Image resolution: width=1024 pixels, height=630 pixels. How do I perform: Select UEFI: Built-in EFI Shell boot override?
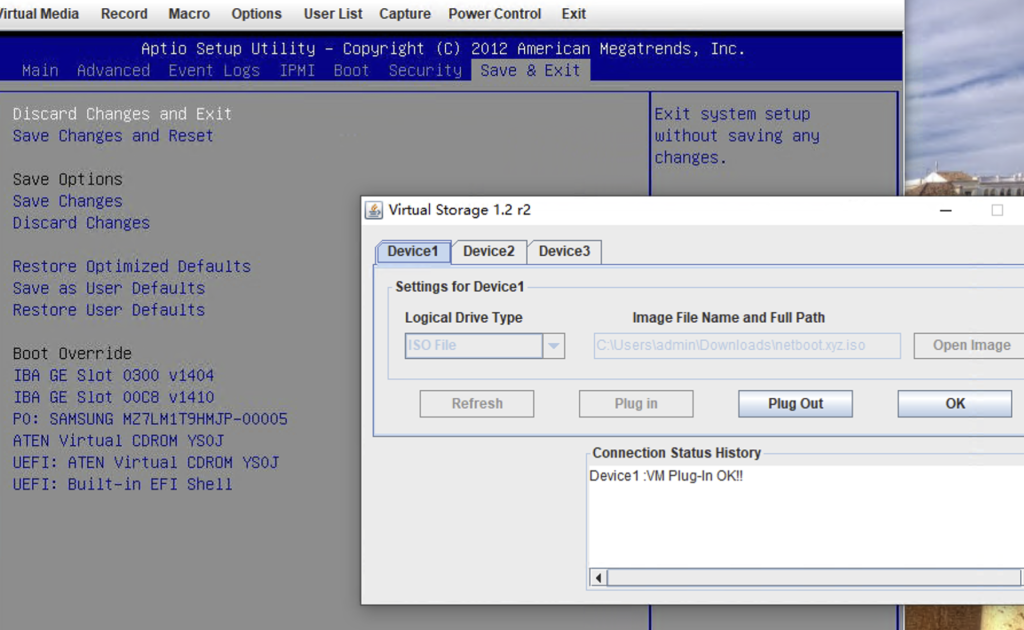pos(122,484)
